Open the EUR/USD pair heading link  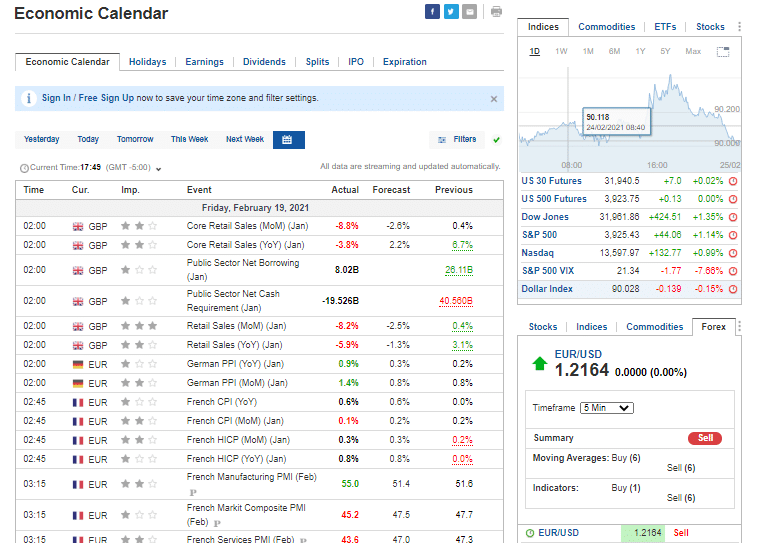pos(578,354)
